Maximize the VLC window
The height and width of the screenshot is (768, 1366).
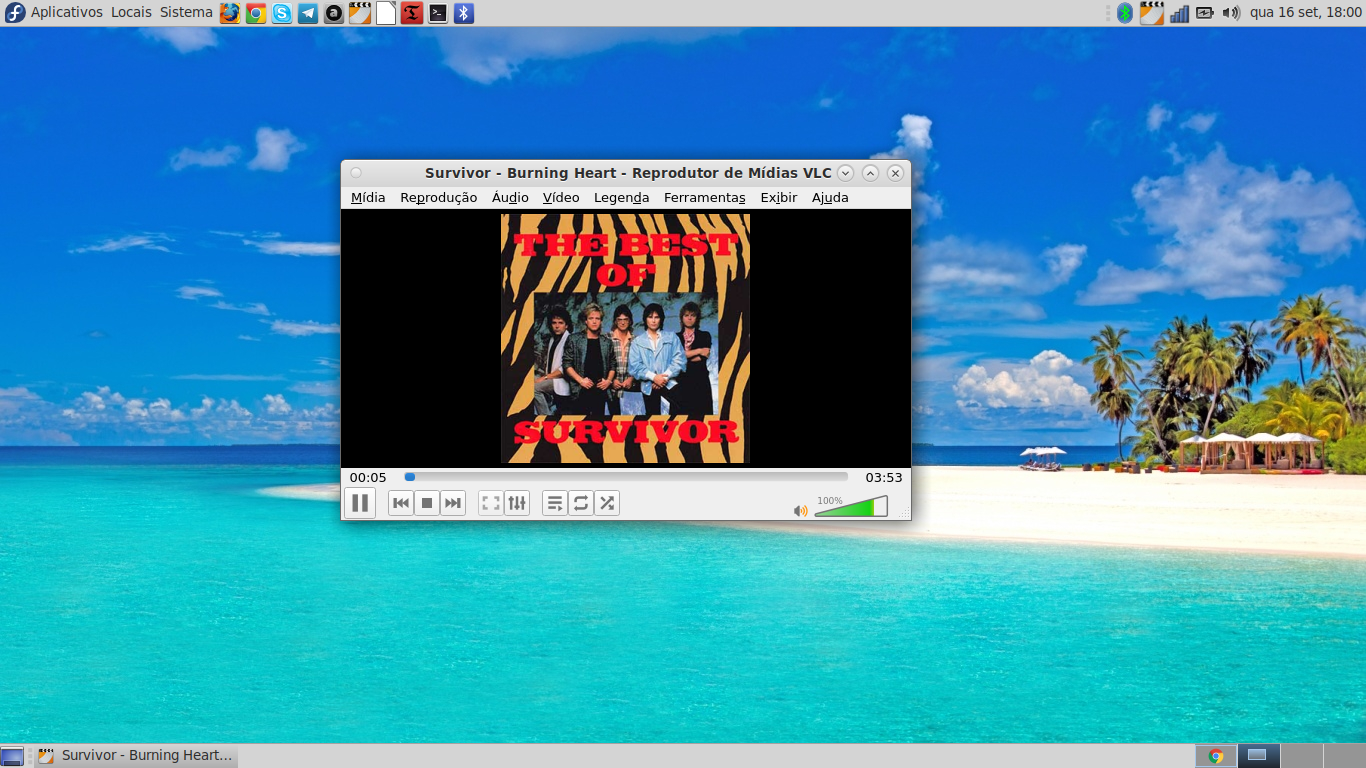[x=870, y=173]
